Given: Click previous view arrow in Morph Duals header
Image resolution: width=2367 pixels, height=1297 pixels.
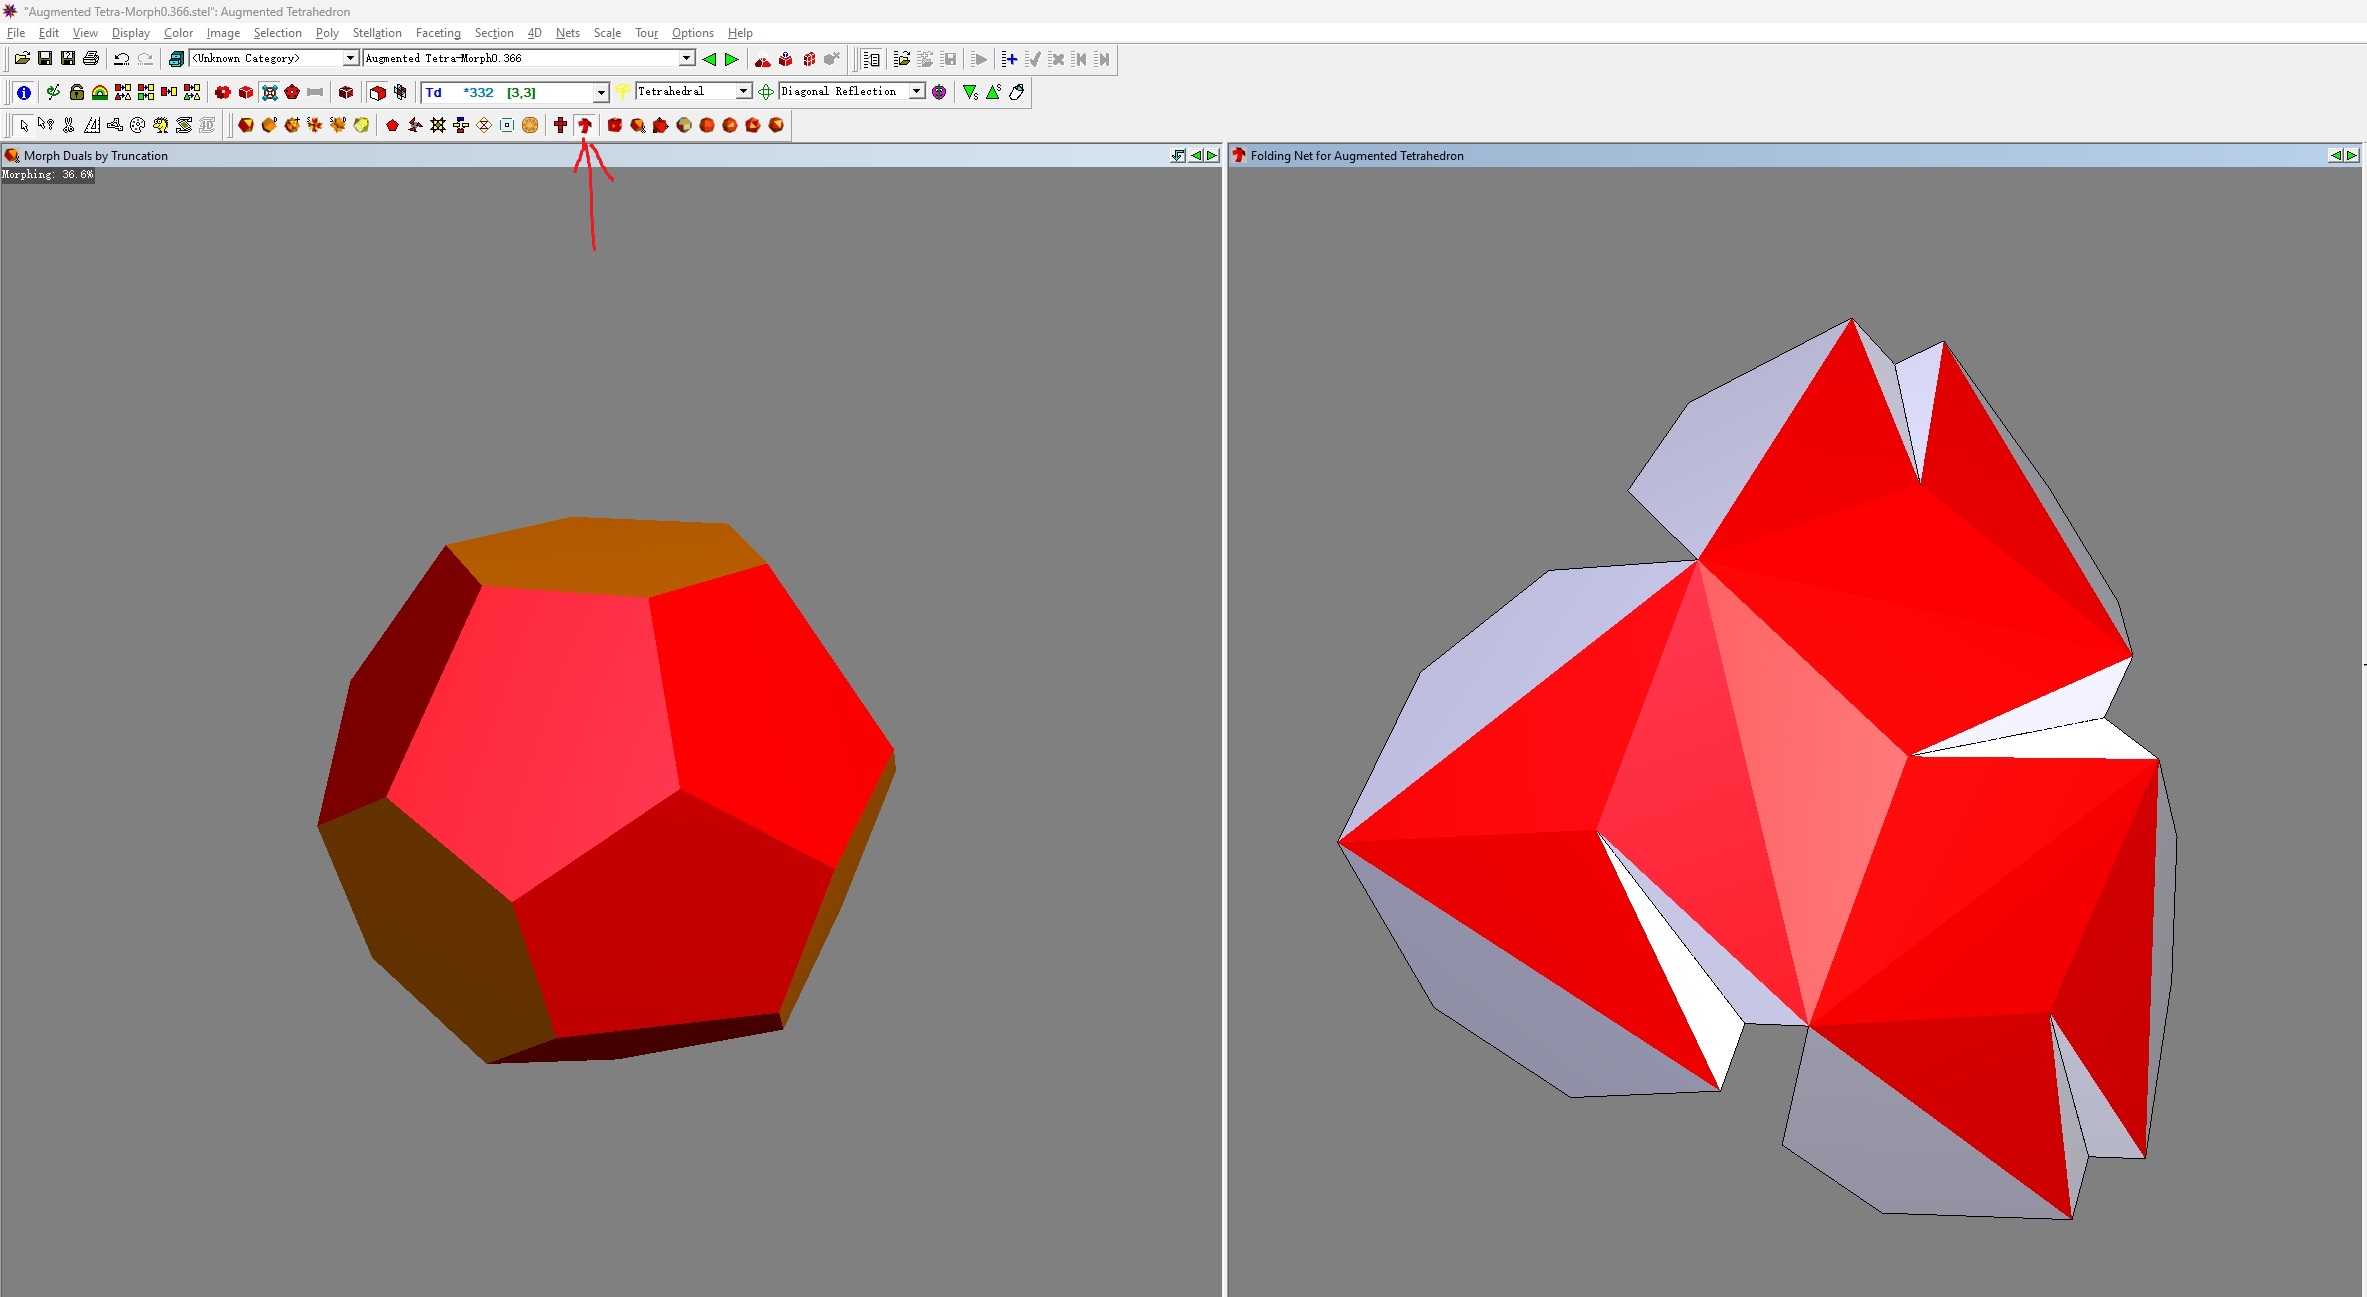Looking at the screenshot, I should (x=1196, y=155).
